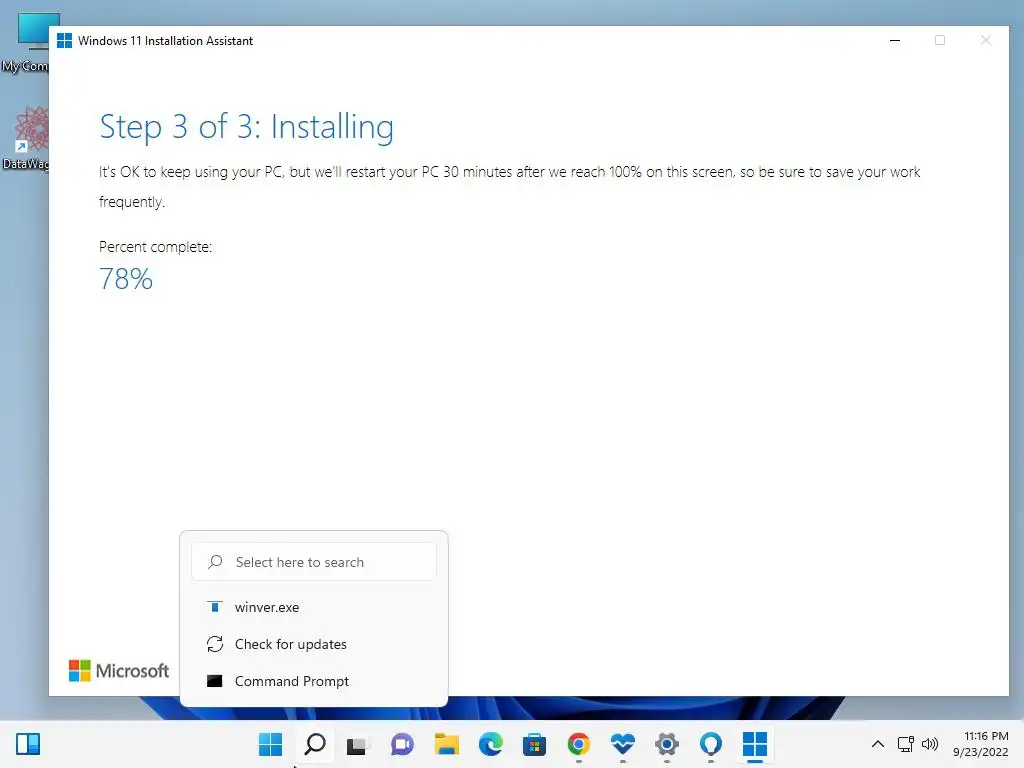Show hidden tray icons chevron
This screenshot has width=1024, height=768.
coord(878,744)
